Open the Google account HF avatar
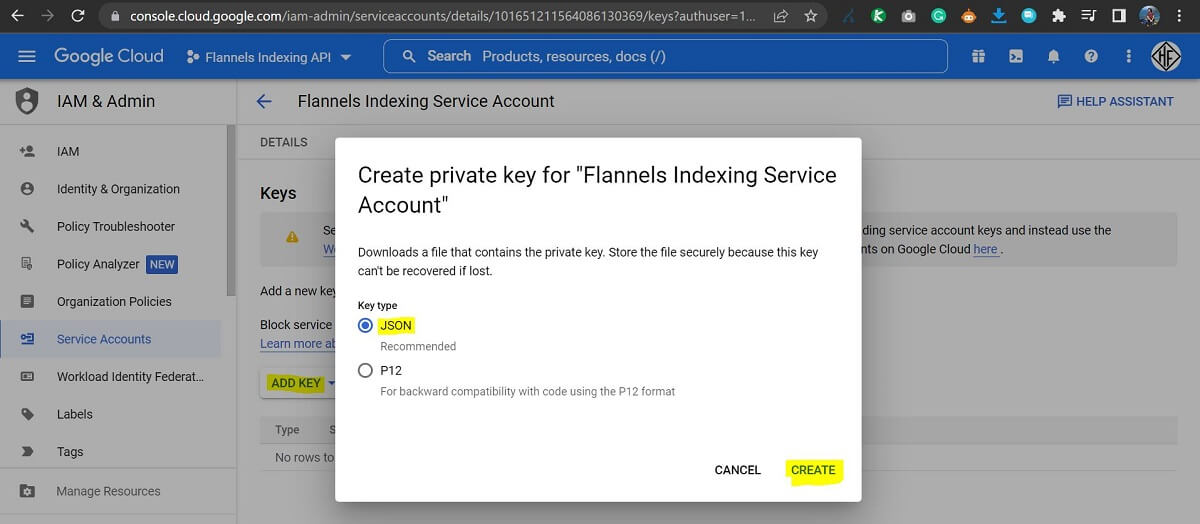This screenshot has height=524, width=1200. coord(1167,57)
